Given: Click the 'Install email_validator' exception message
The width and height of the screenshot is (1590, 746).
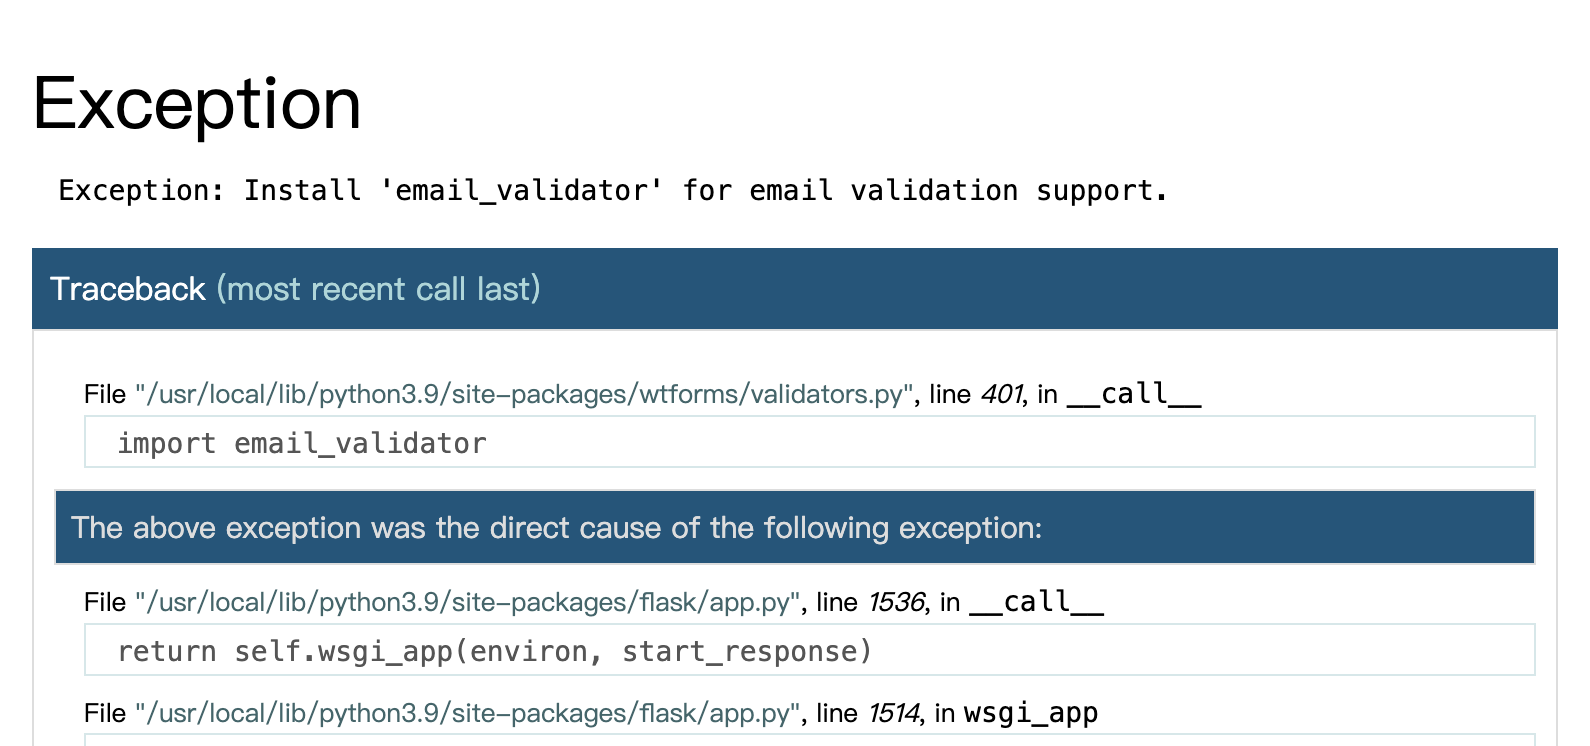Looking at the screenshot, I should [613, 190].
